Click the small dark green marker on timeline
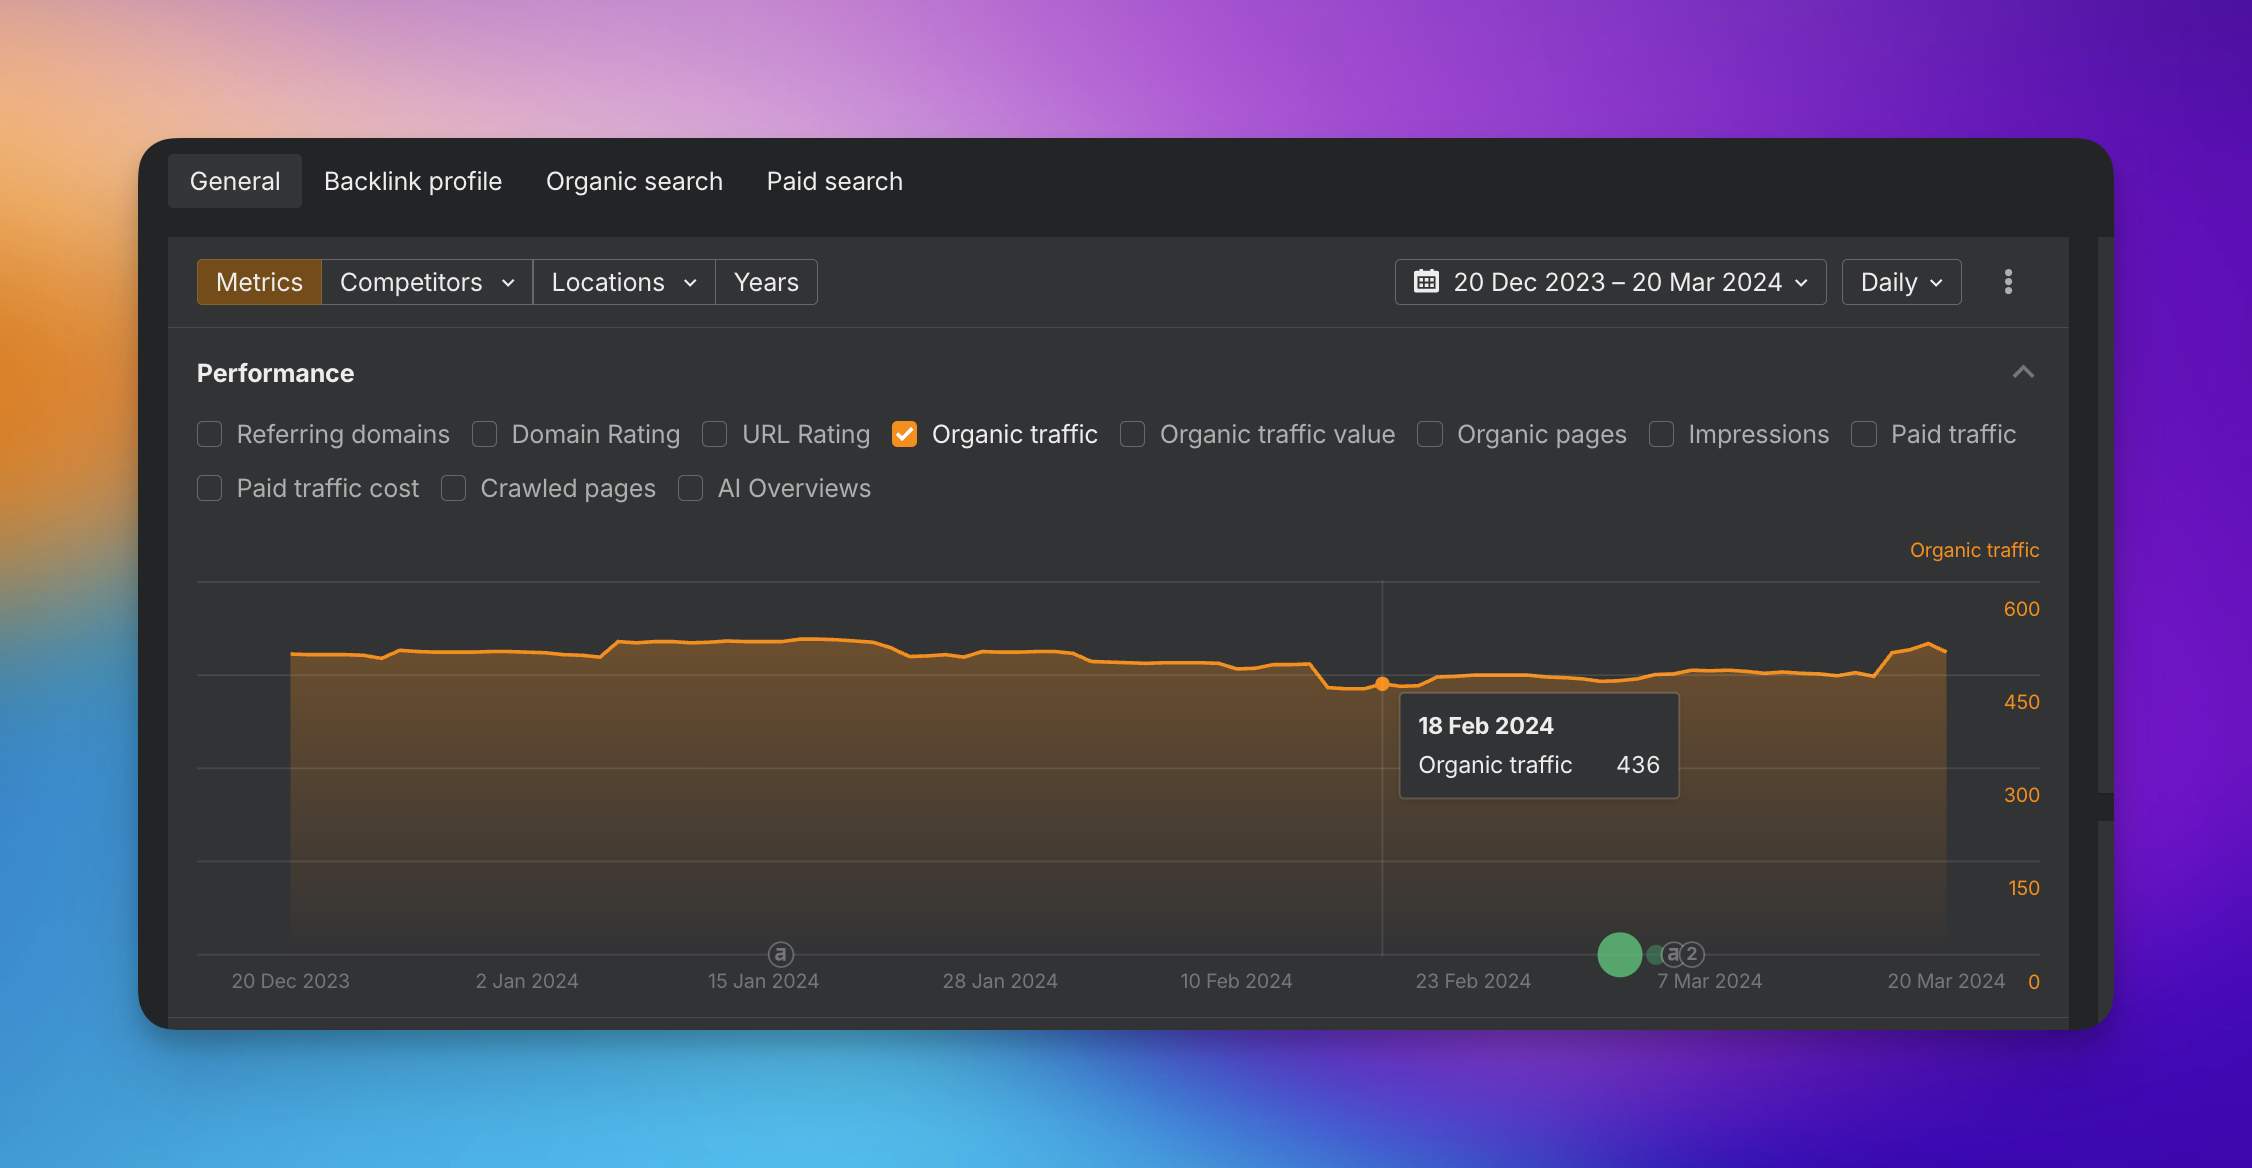Image resolution: width=2252 pixels, height=1168 pixels. pos(1654,954)
